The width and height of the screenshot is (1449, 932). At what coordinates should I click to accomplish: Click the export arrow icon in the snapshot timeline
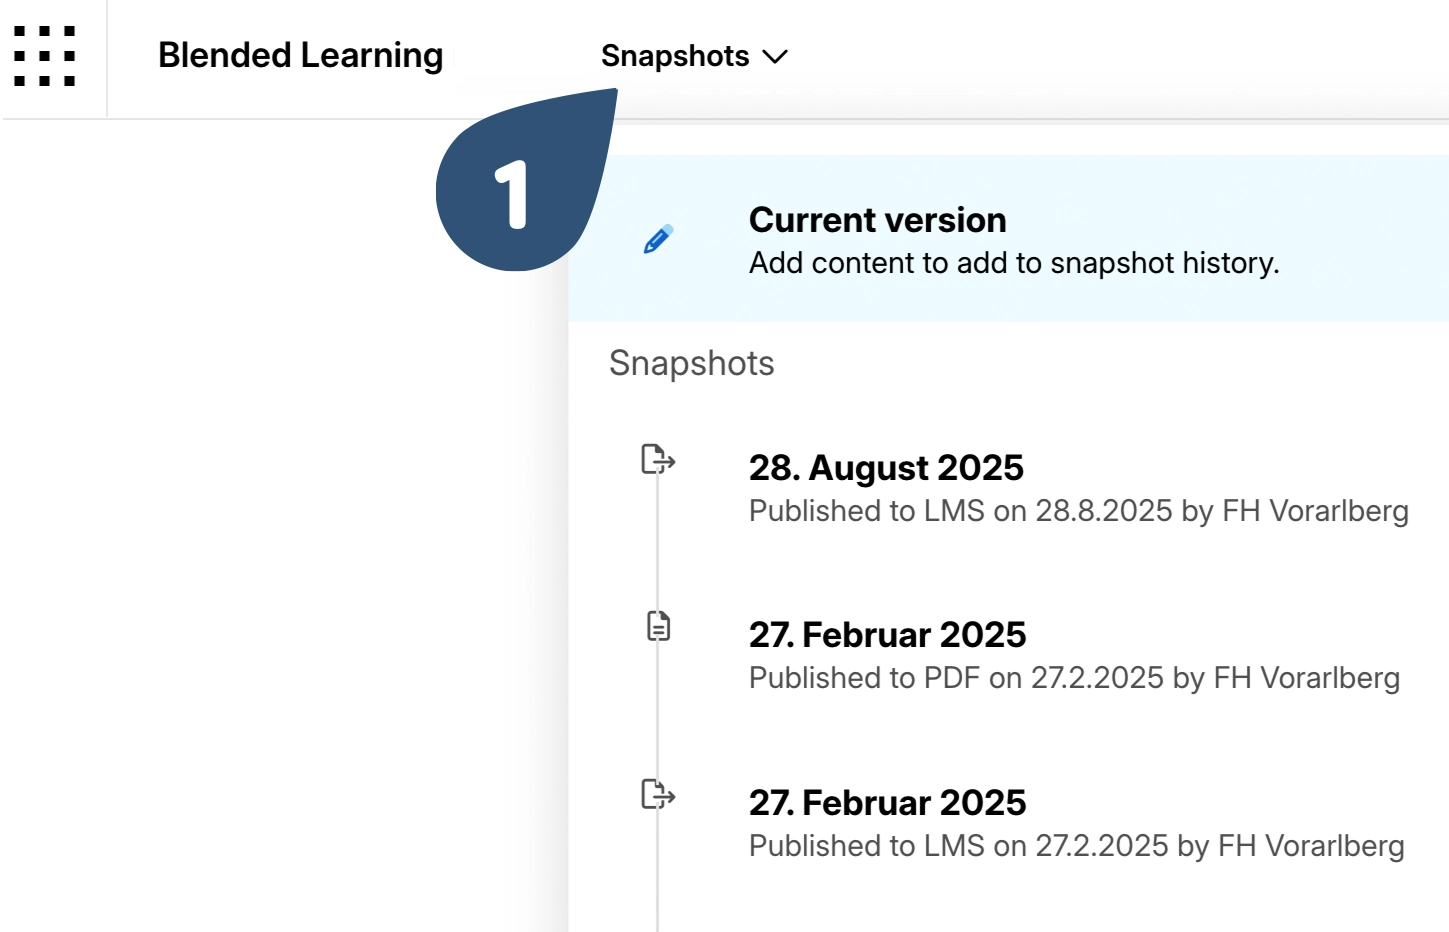point(658,461)
